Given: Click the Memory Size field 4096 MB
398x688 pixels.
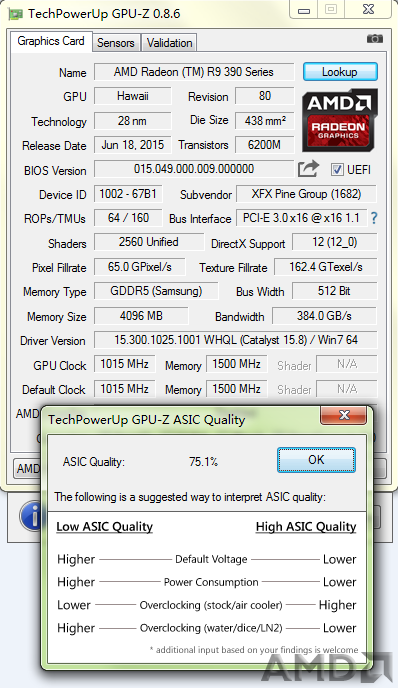Looking at the screenshot, I should point(141,316).
